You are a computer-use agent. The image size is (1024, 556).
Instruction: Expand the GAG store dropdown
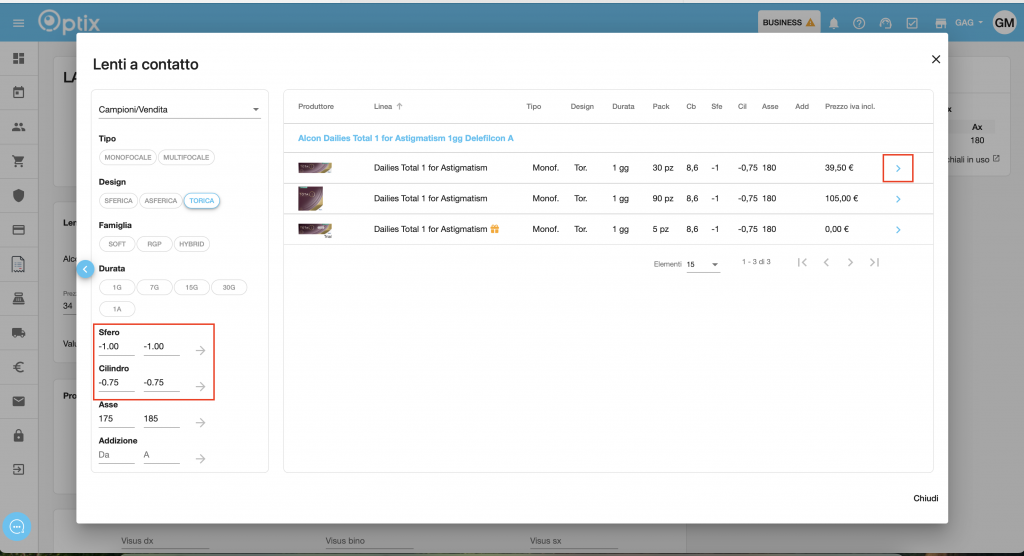[x=969, y=23]
